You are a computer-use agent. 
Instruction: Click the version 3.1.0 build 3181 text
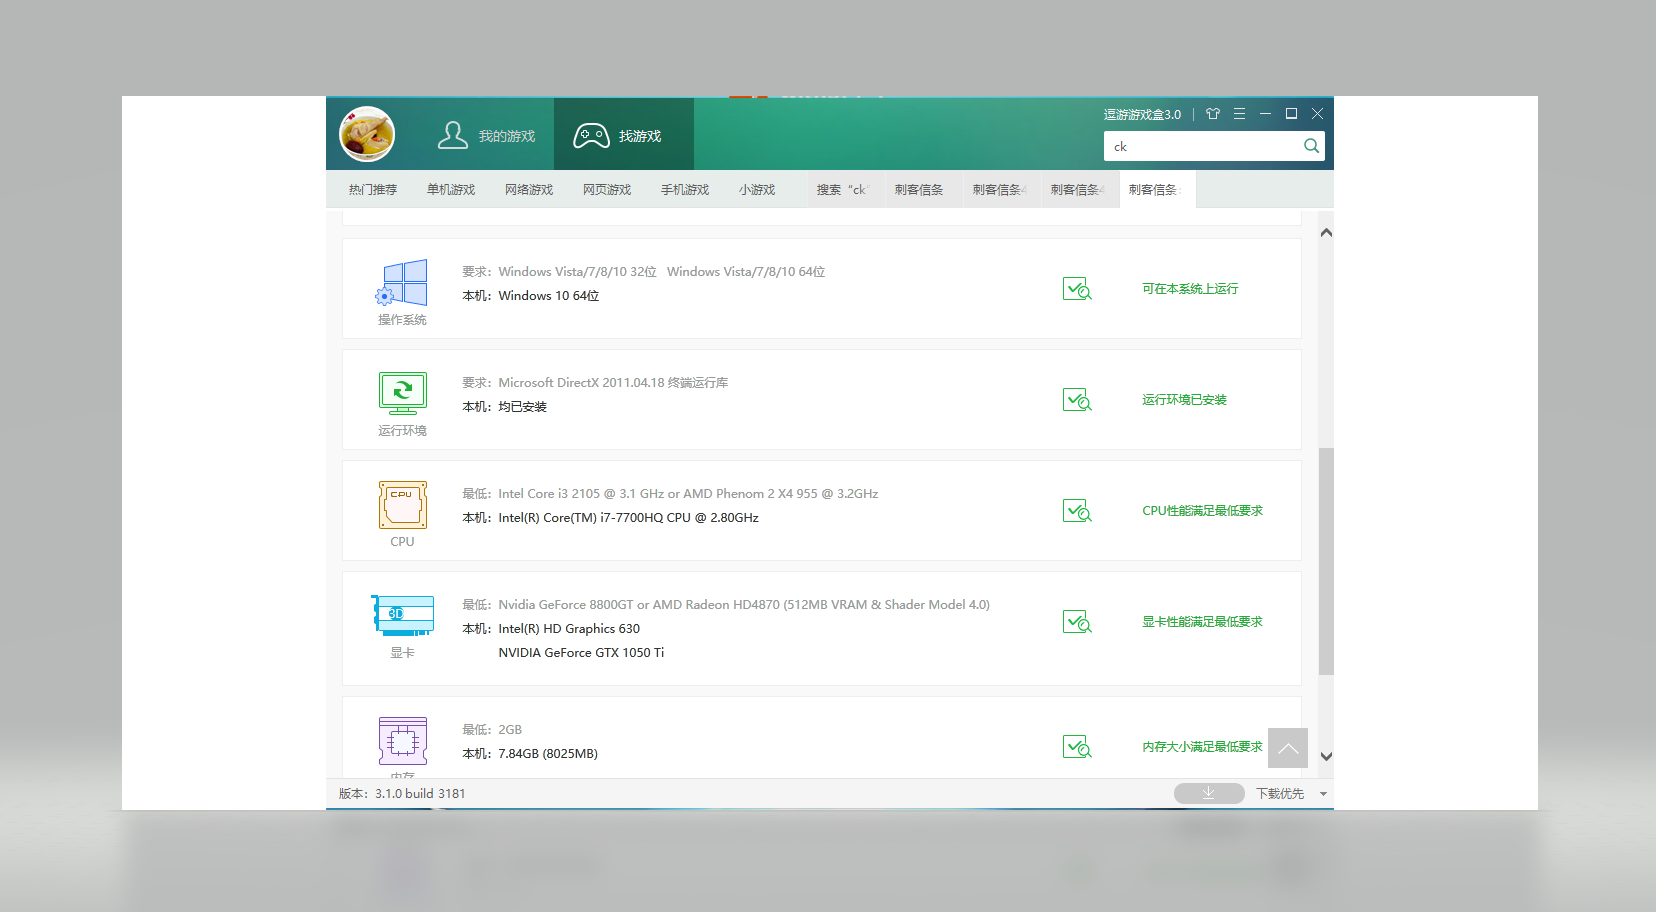point(402,794)
